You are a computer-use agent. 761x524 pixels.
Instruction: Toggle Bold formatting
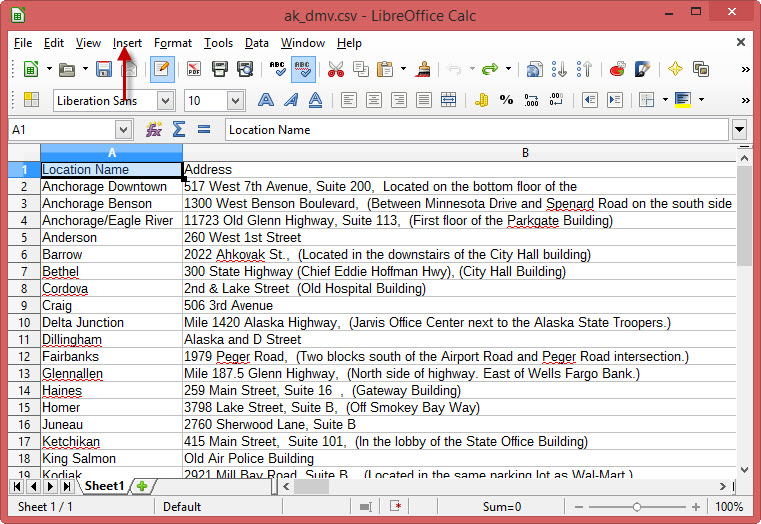[265, 100]
